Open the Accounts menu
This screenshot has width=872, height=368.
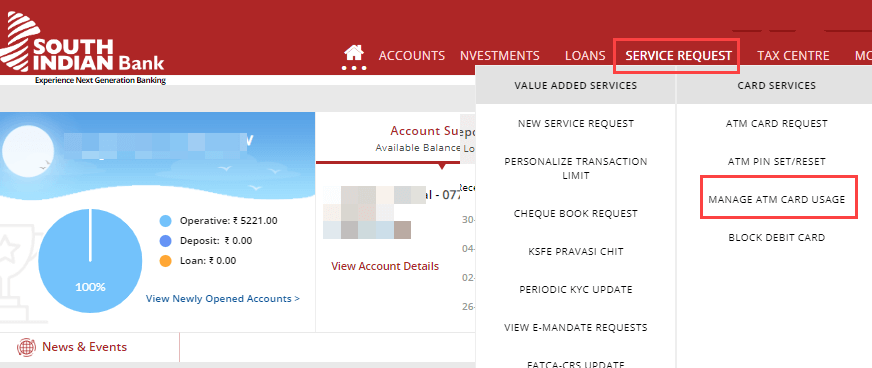(x=412, y=56)
